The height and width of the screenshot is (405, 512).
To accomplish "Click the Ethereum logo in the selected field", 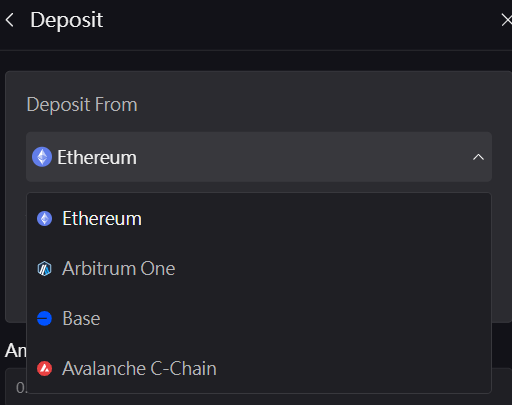I will (42, 157).
